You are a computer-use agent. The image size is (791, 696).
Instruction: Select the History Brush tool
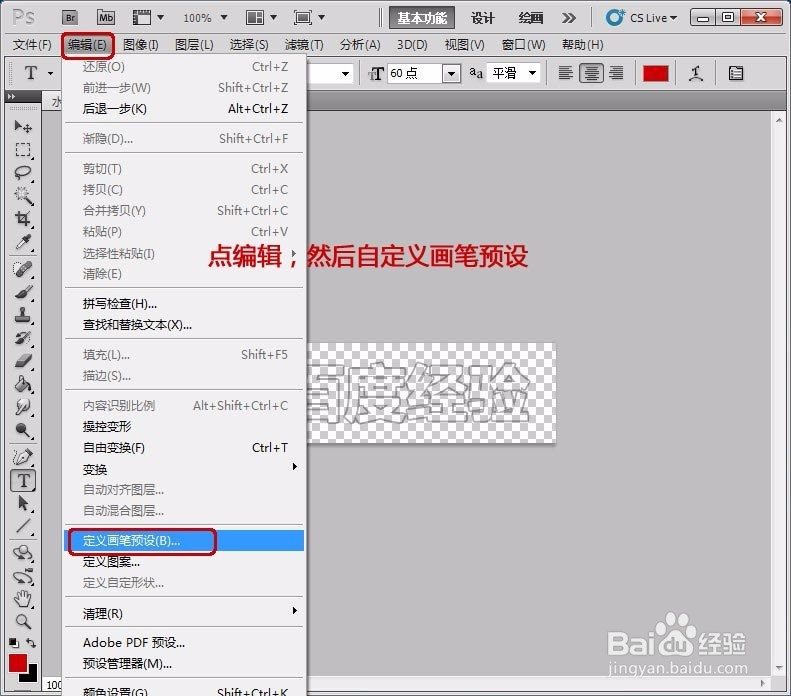coord(23,338)
